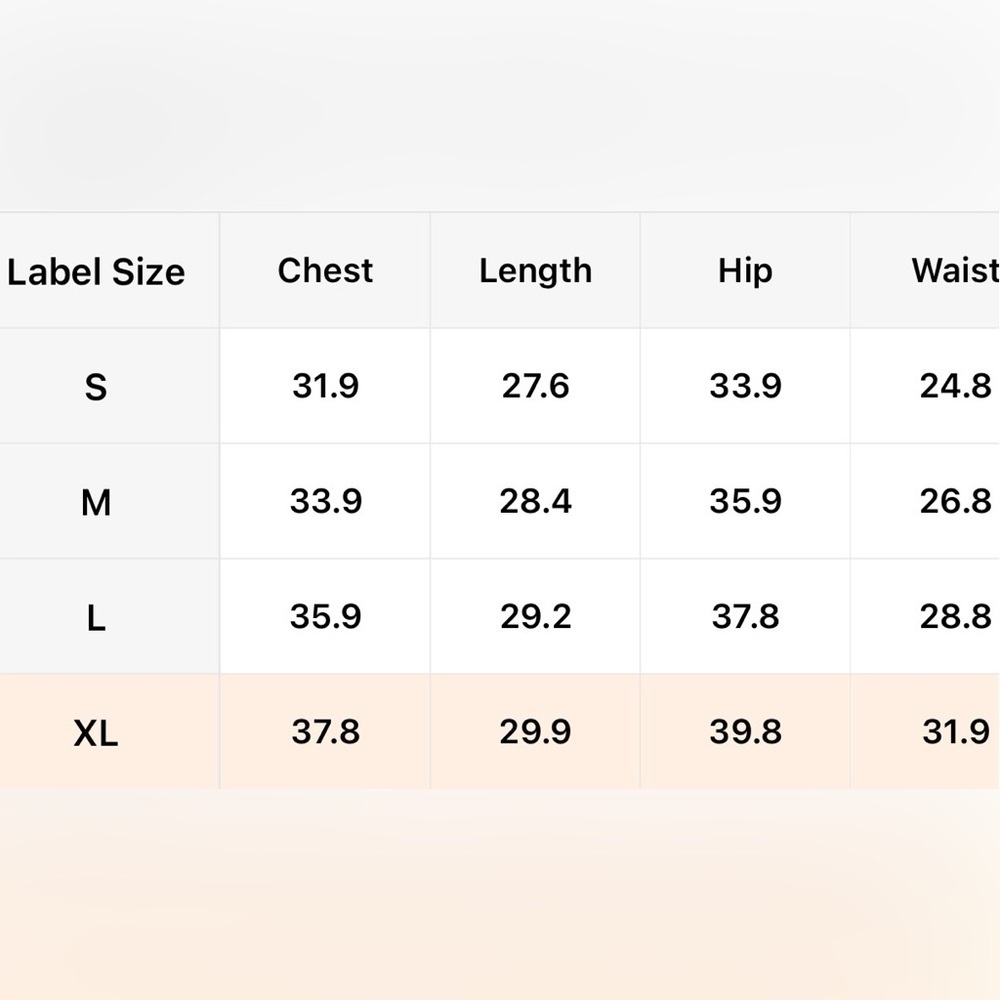This screenshot has width=1000, height=1000.
Task: Click the Chest column header
Action: (325, 270)
